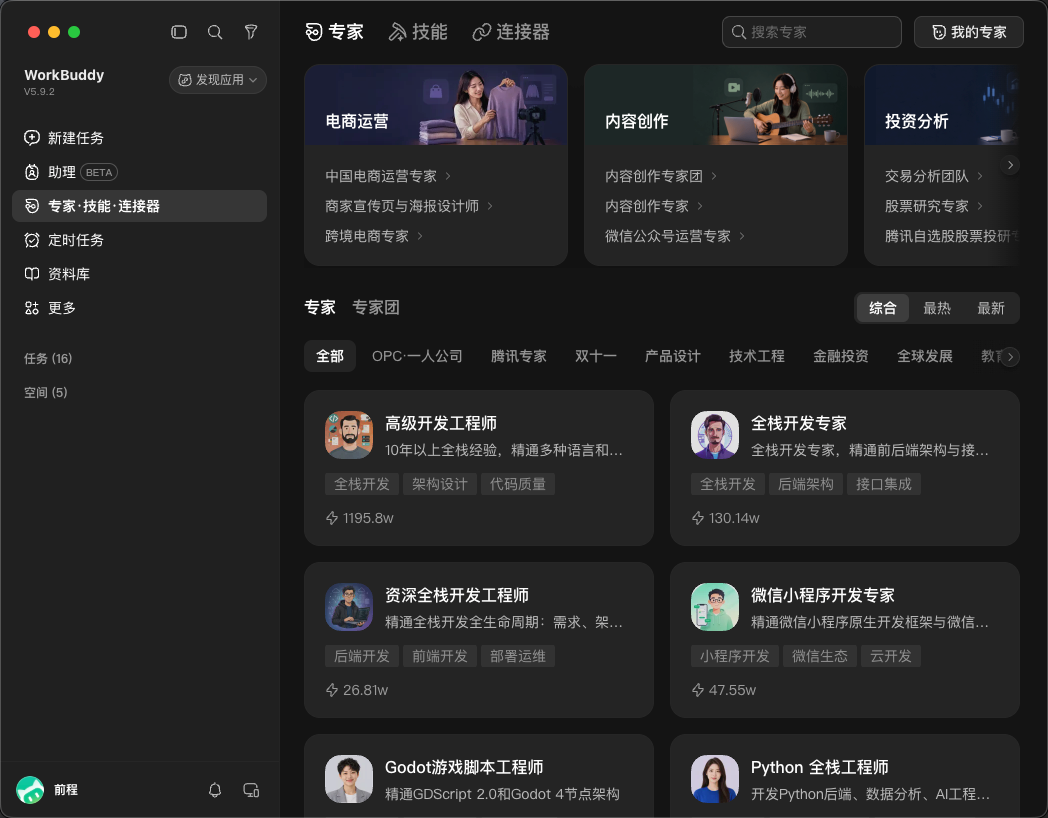The width and height of the screenshot is (1048, 818).
Task: Filter by 双十一
Action: click(x=596, y=356)
